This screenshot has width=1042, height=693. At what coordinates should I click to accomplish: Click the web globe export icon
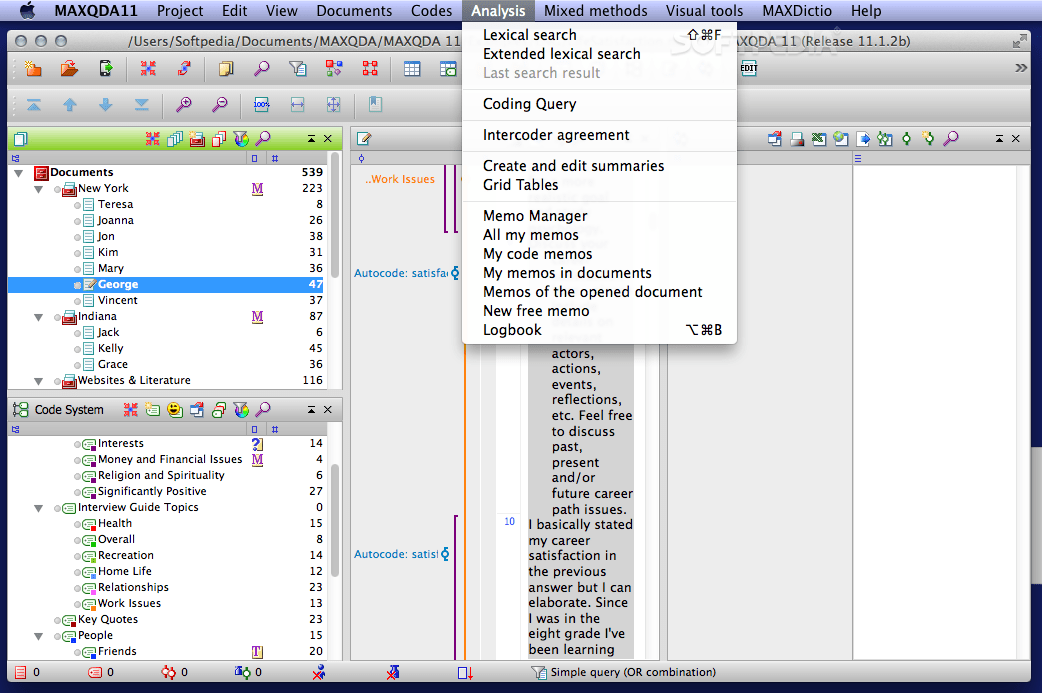(x=841, y=139)
